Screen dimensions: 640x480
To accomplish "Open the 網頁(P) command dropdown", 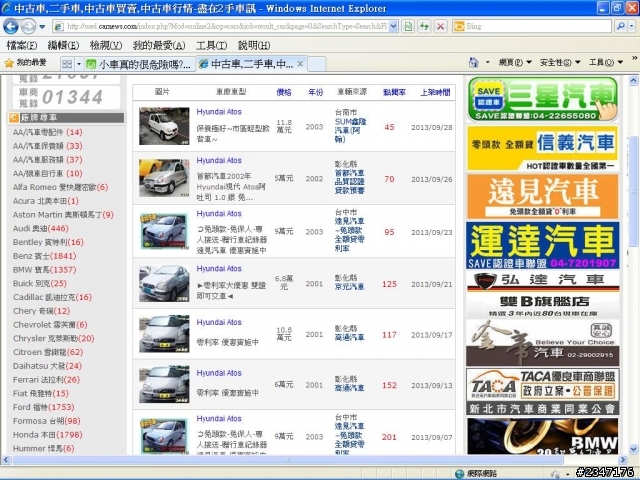I will coord(515,62).
